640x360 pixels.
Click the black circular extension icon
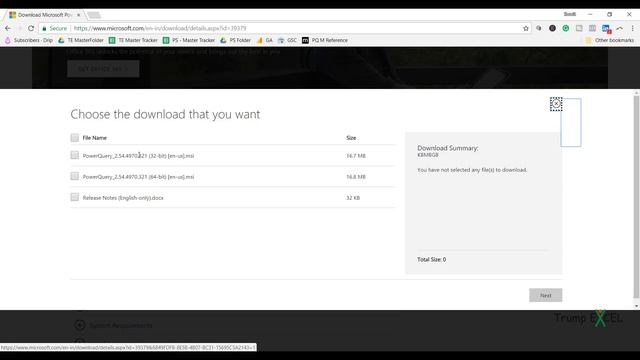pos(552,28)
